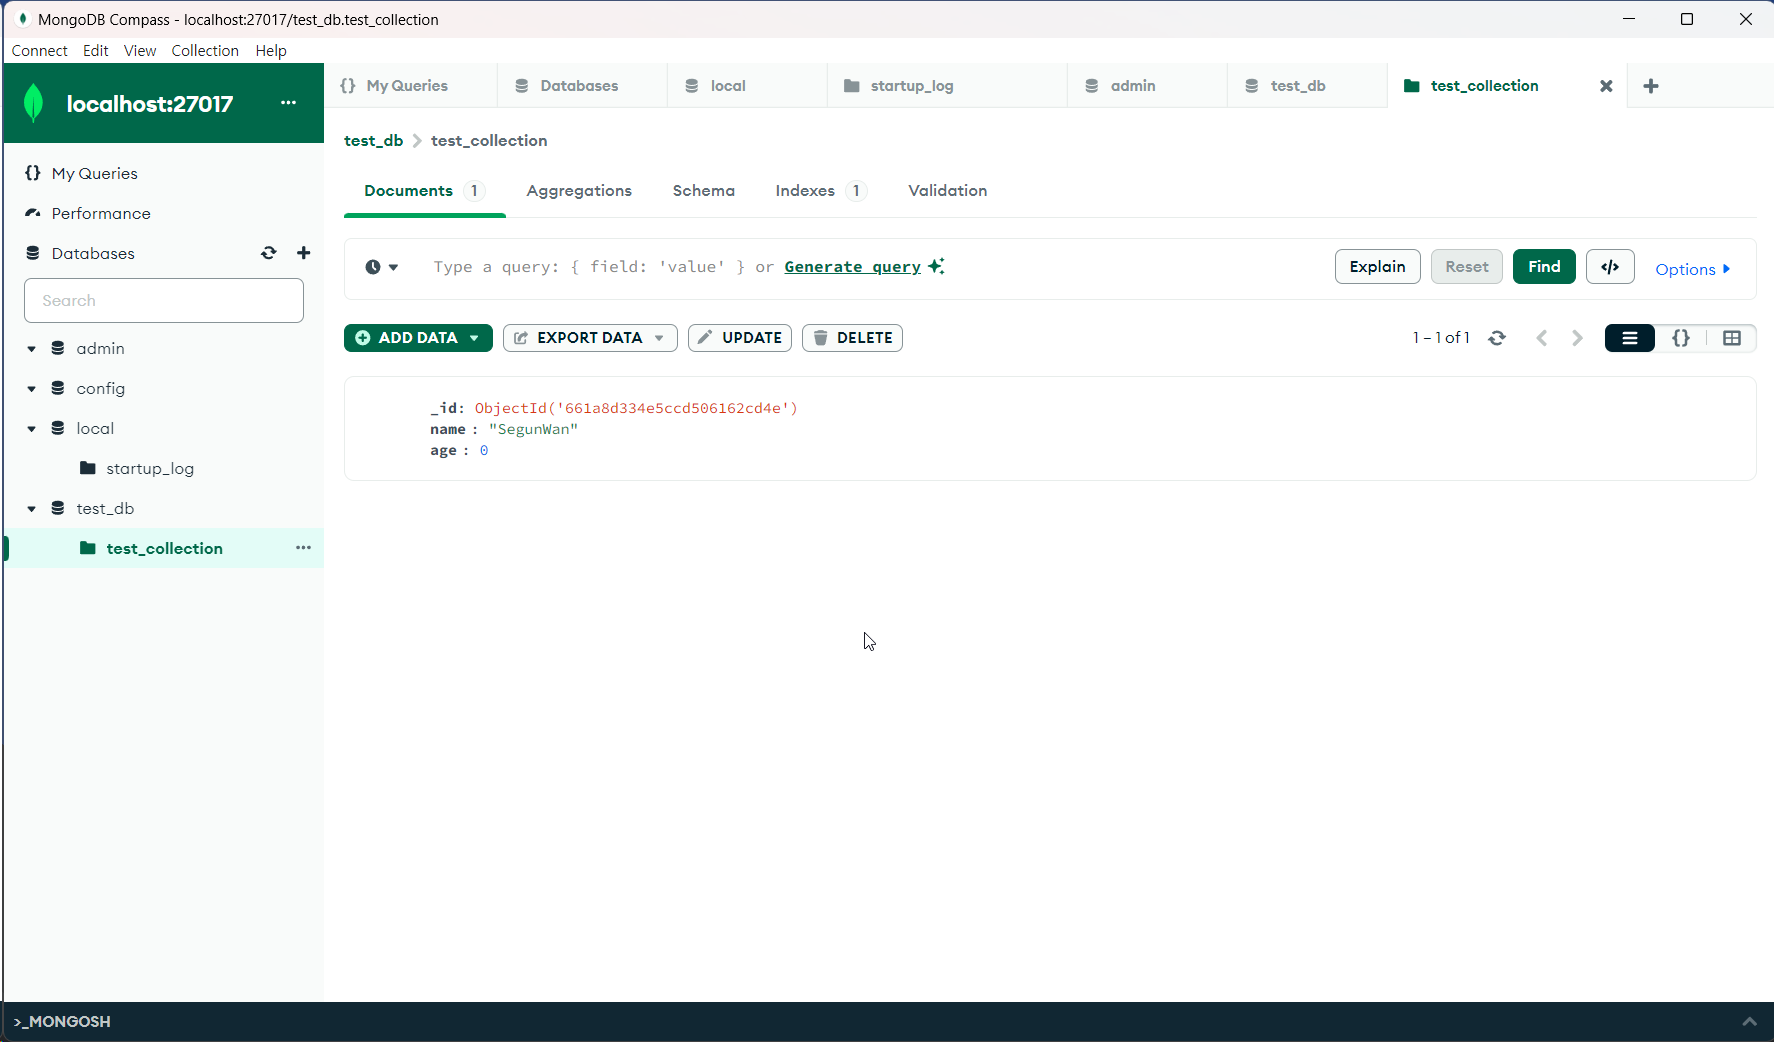The image size is (1774, 1042).
Task: Select the admin database in sidebar
Action: pyautogui.click(x=100, y=349)
